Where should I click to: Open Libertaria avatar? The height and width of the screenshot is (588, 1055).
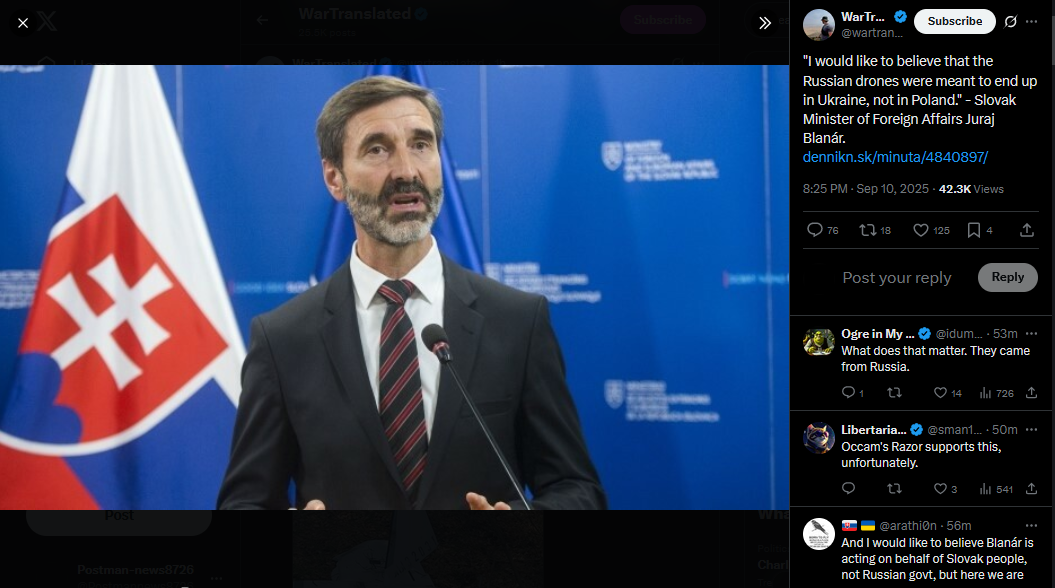coord(818,439)
